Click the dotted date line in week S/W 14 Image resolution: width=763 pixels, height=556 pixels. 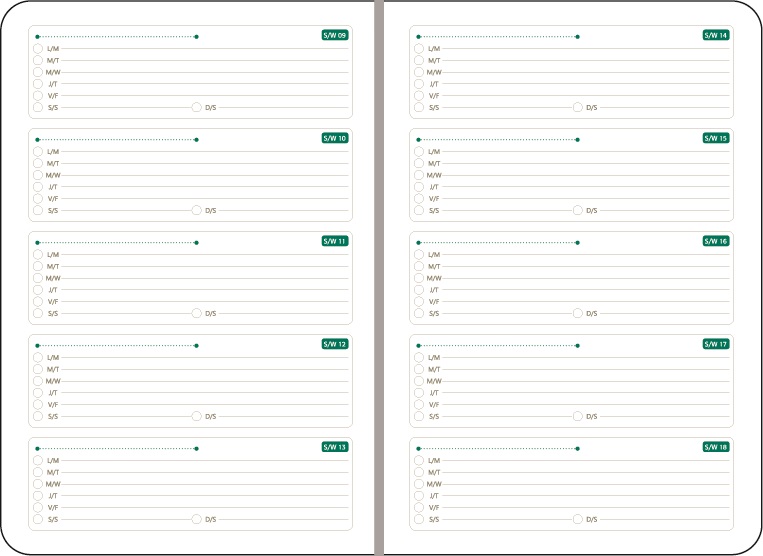498,36
